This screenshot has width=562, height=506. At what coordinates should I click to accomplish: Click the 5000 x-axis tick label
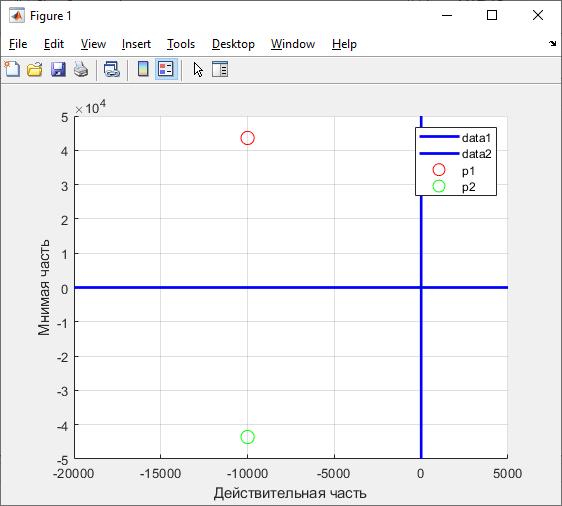click(x=508, y=474)
